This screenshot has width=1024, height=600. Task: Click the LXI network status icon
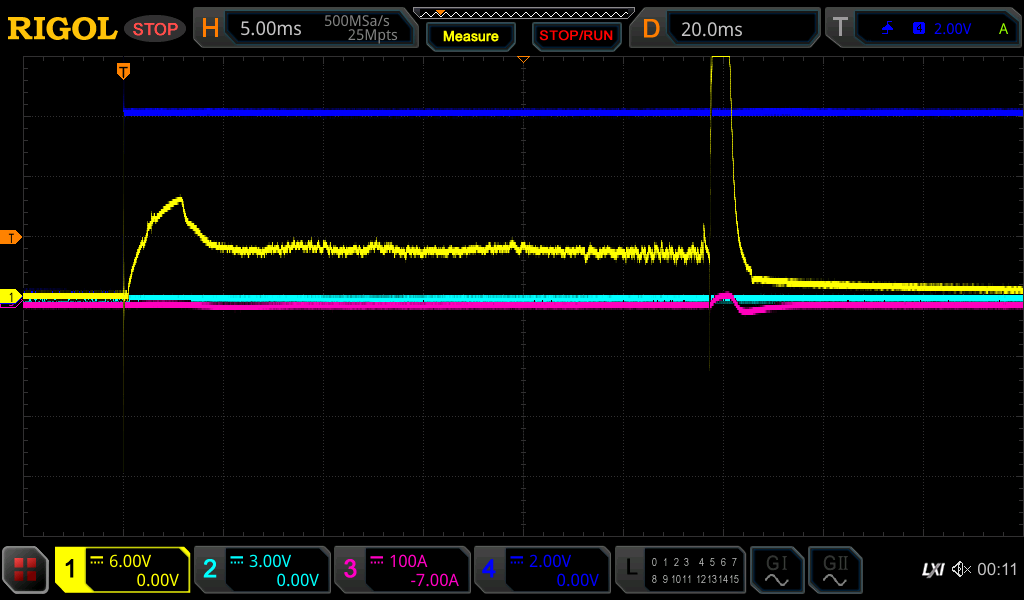pyautogui.click(x=932, y=570)
